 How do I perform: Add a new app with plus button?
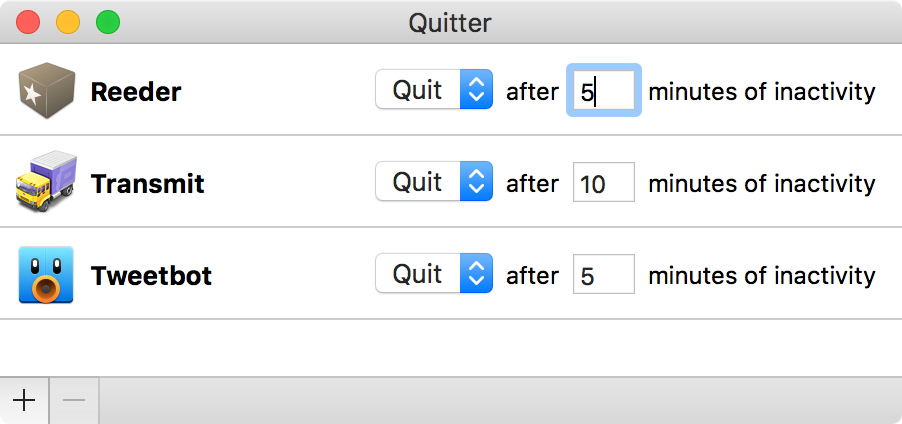(x=24, y=400)
